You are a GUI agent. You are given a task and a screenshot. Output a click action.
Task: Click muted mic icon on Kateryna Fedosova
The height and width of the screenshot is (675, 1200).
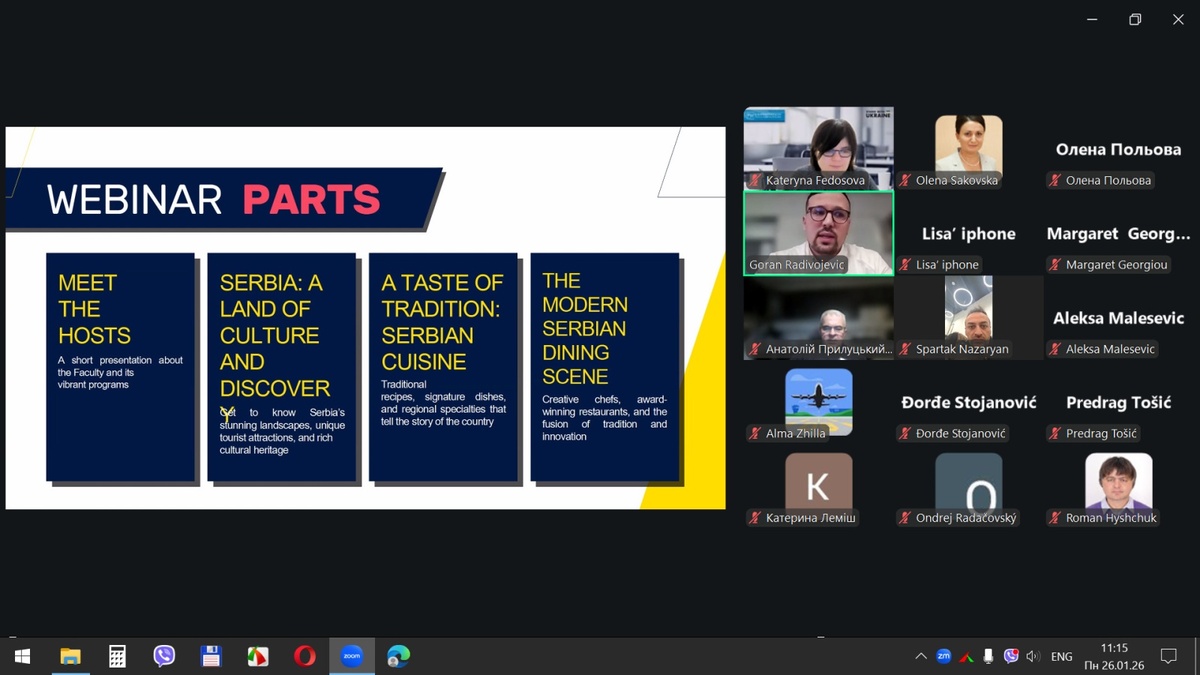tap(755, 181)
